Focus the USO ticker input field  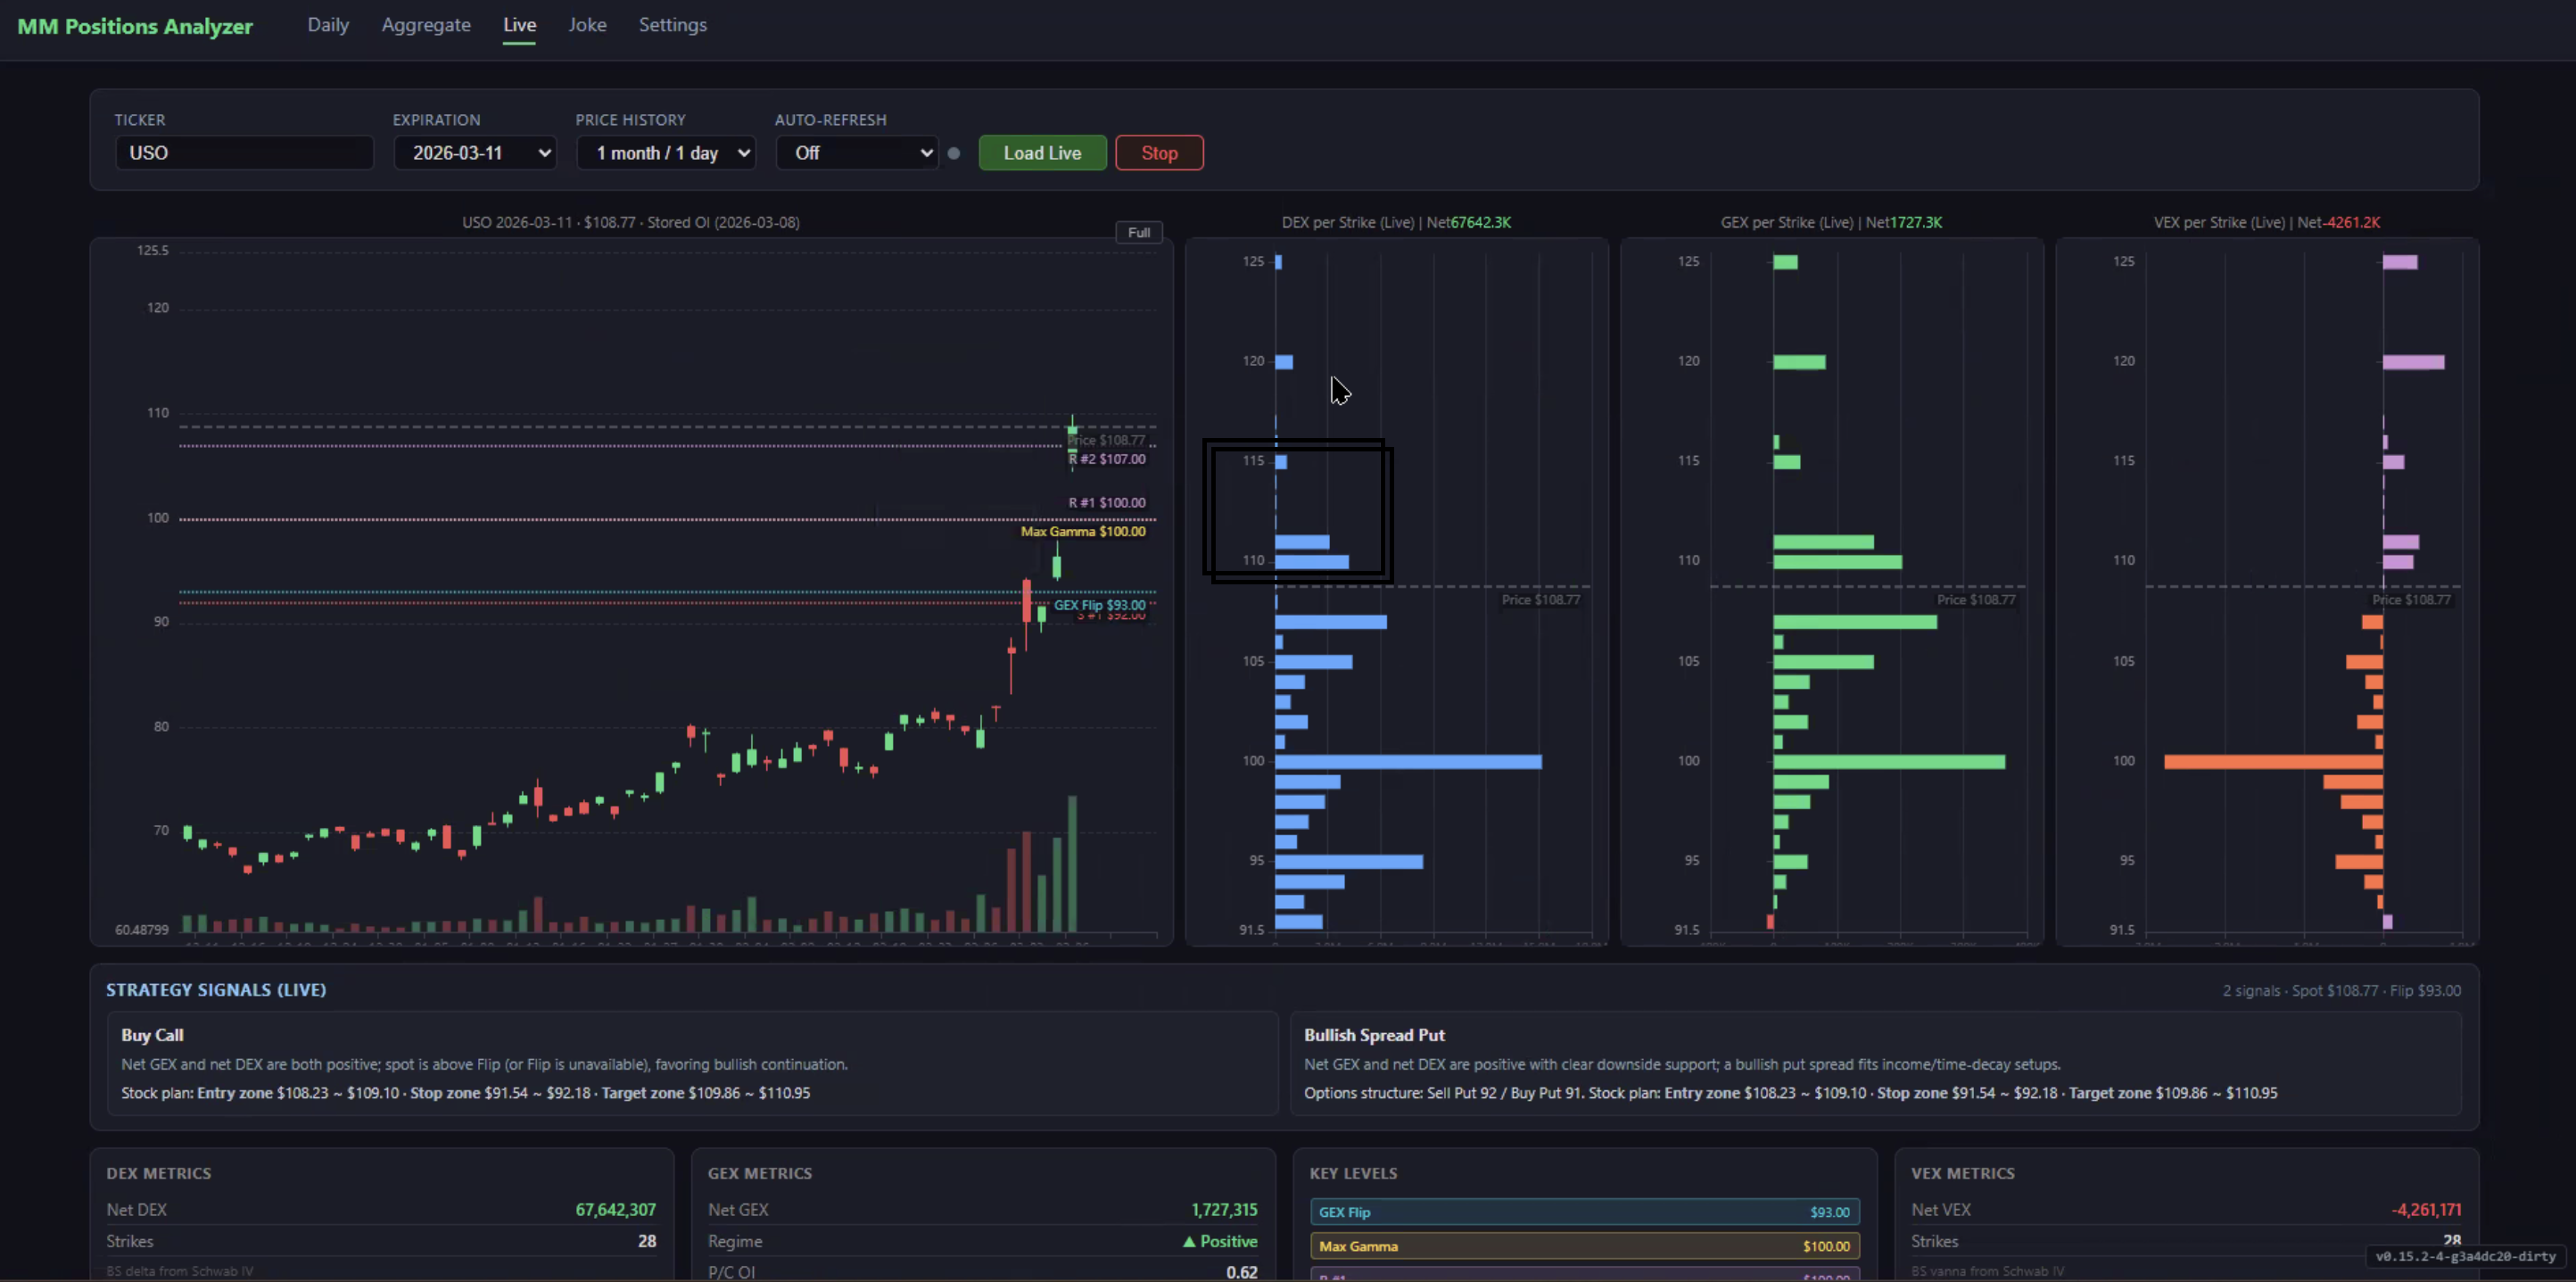244,153
